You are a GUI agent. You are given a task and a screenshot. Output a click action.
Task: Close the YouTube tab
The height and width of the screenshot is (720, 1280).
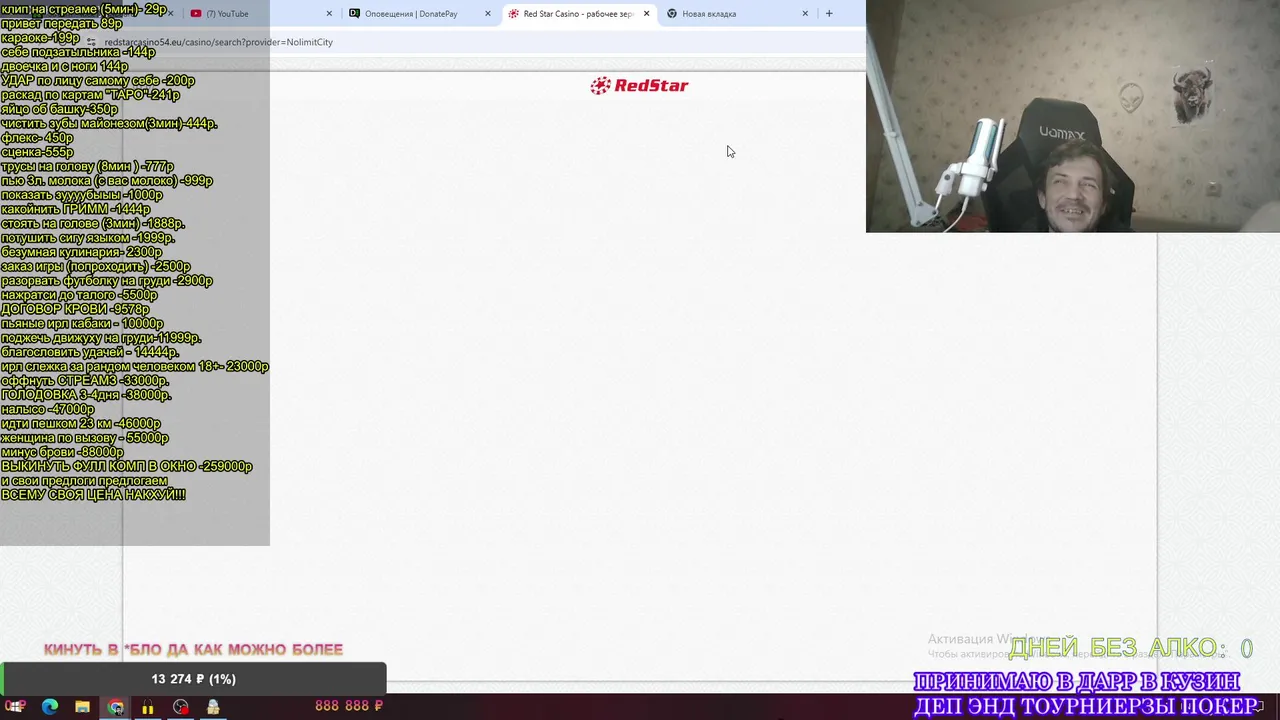(329, 14)
